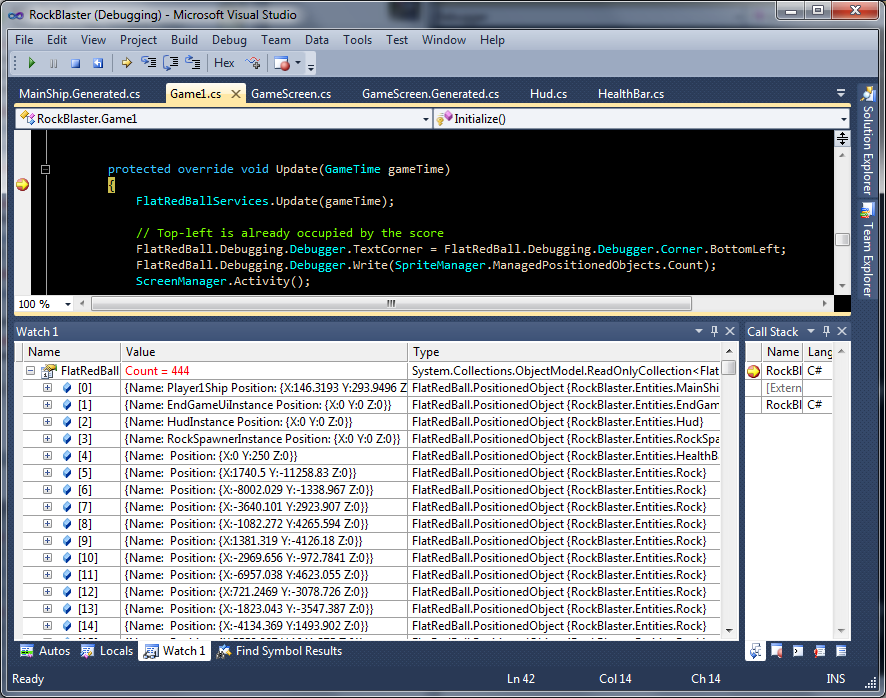This screenshot has width=886, height=698.
Task: Close the Call Stack panel
Action: (x=842, y=331)
